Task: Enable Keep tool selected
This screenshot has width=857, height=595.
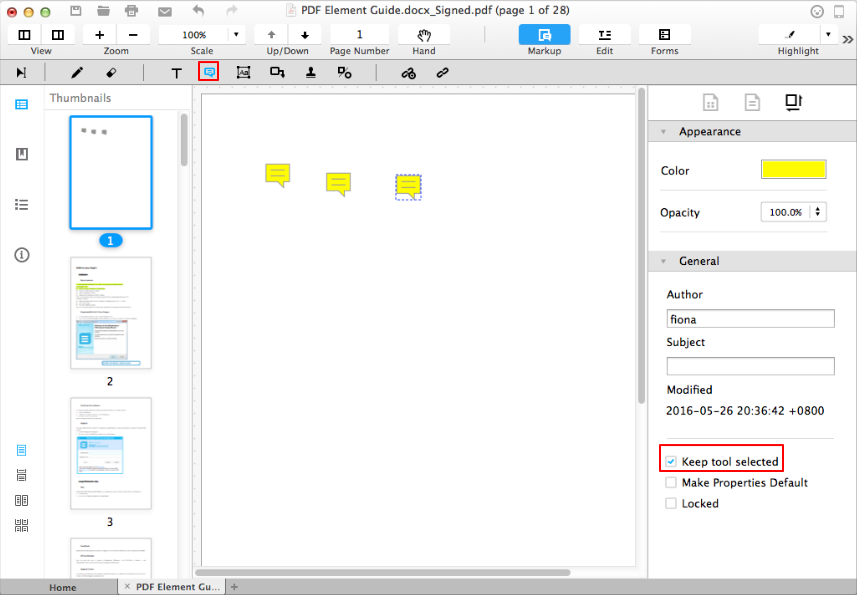Action: (x=670, y=459)
